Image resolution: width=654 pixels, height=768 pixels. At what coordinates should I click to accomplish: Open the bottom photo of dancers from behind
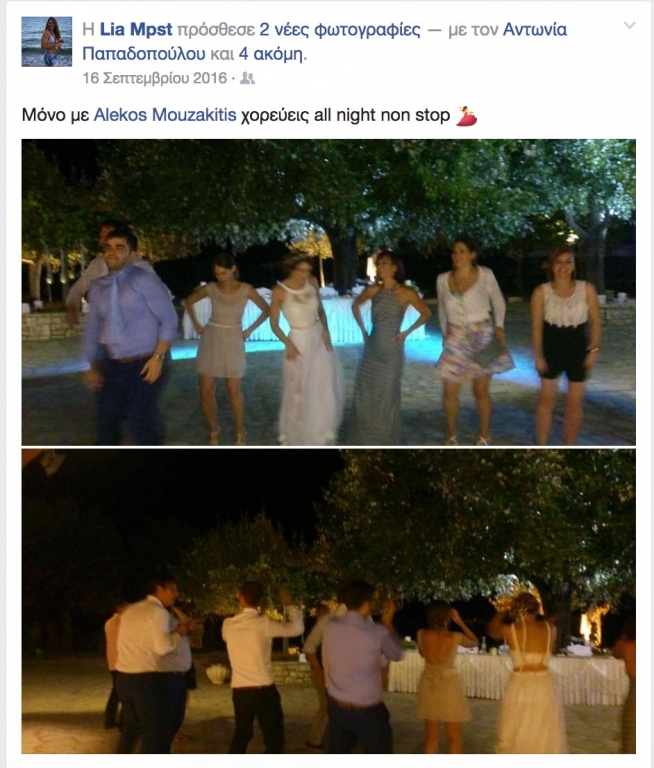[x=329, y=601]
